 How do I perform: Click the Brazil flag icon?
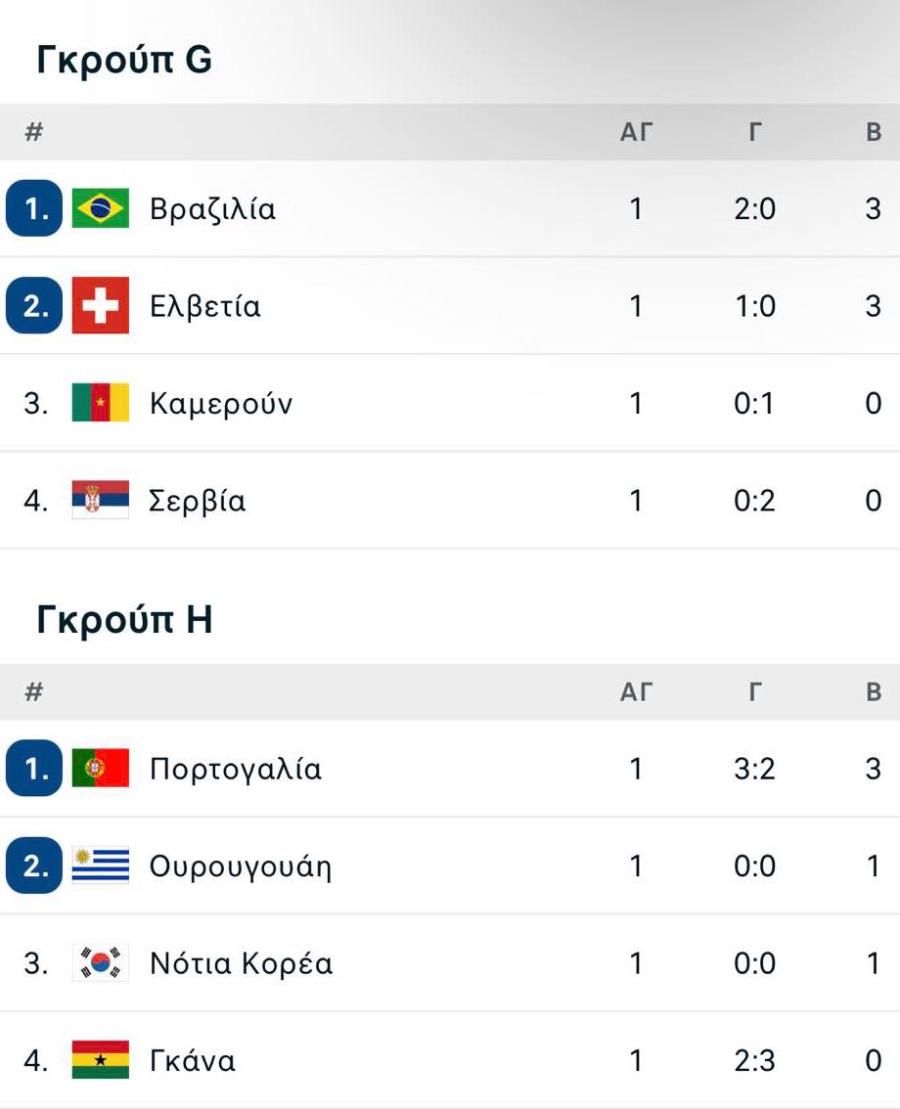(x=100, y=208)
